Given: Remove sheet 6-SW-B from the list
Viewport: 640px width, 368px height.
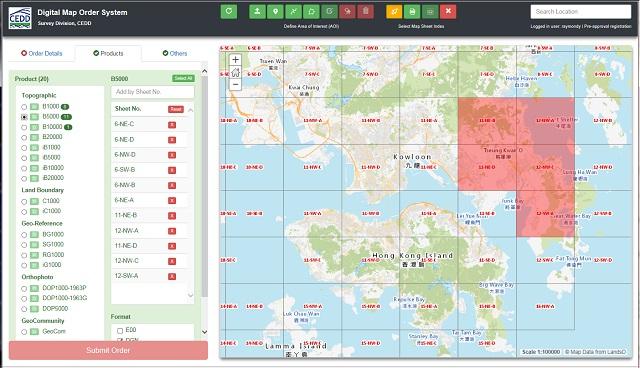Looking at the screenshot, I should click(x=172, y=170).
